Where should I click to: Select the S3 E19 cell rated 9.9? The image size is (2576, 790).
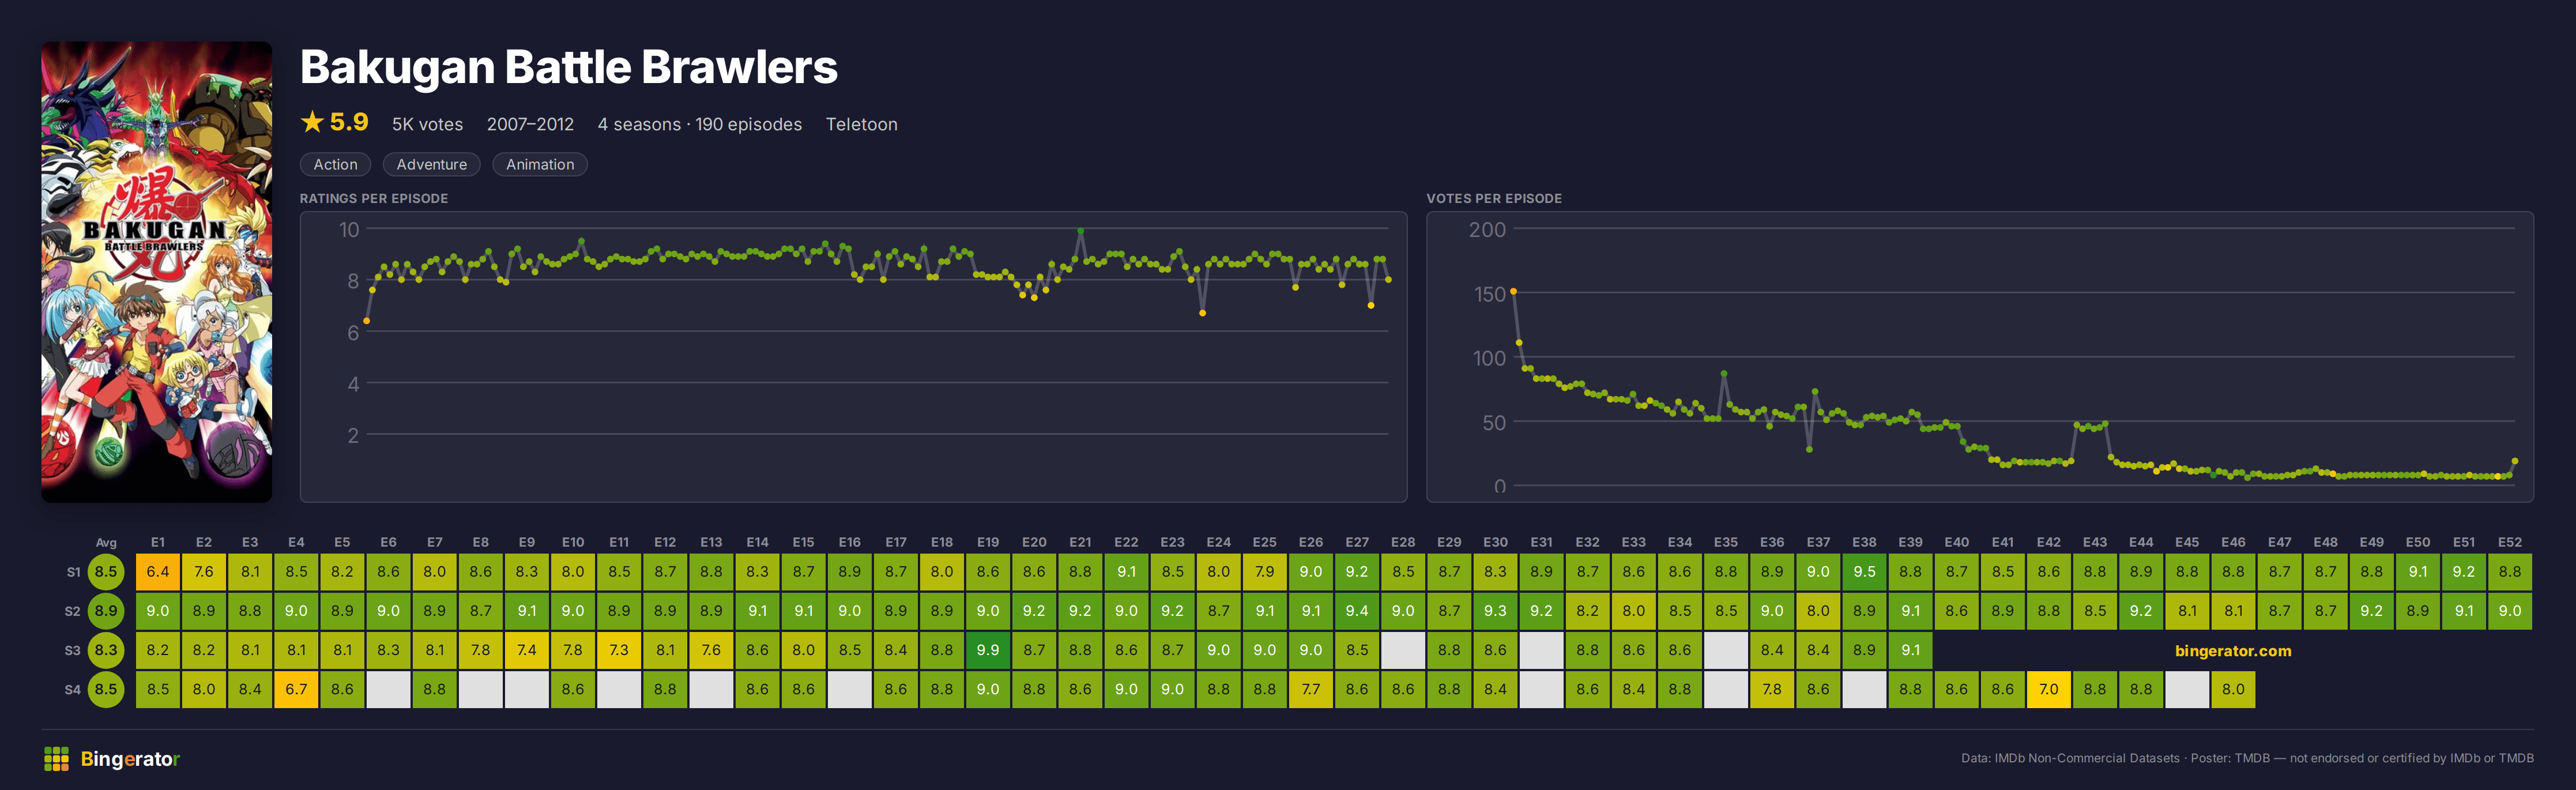(988, 650)
